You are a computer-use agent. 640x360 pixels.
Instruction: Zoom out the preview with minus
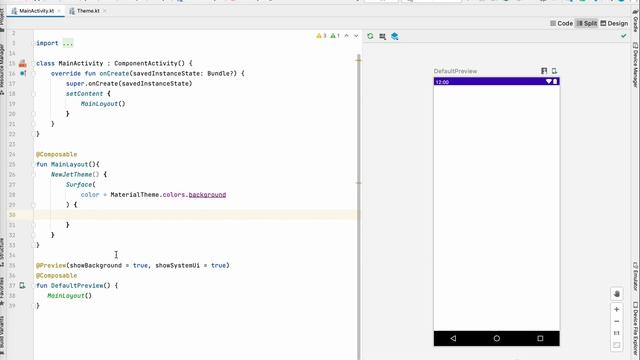click(x=617, y=321)
